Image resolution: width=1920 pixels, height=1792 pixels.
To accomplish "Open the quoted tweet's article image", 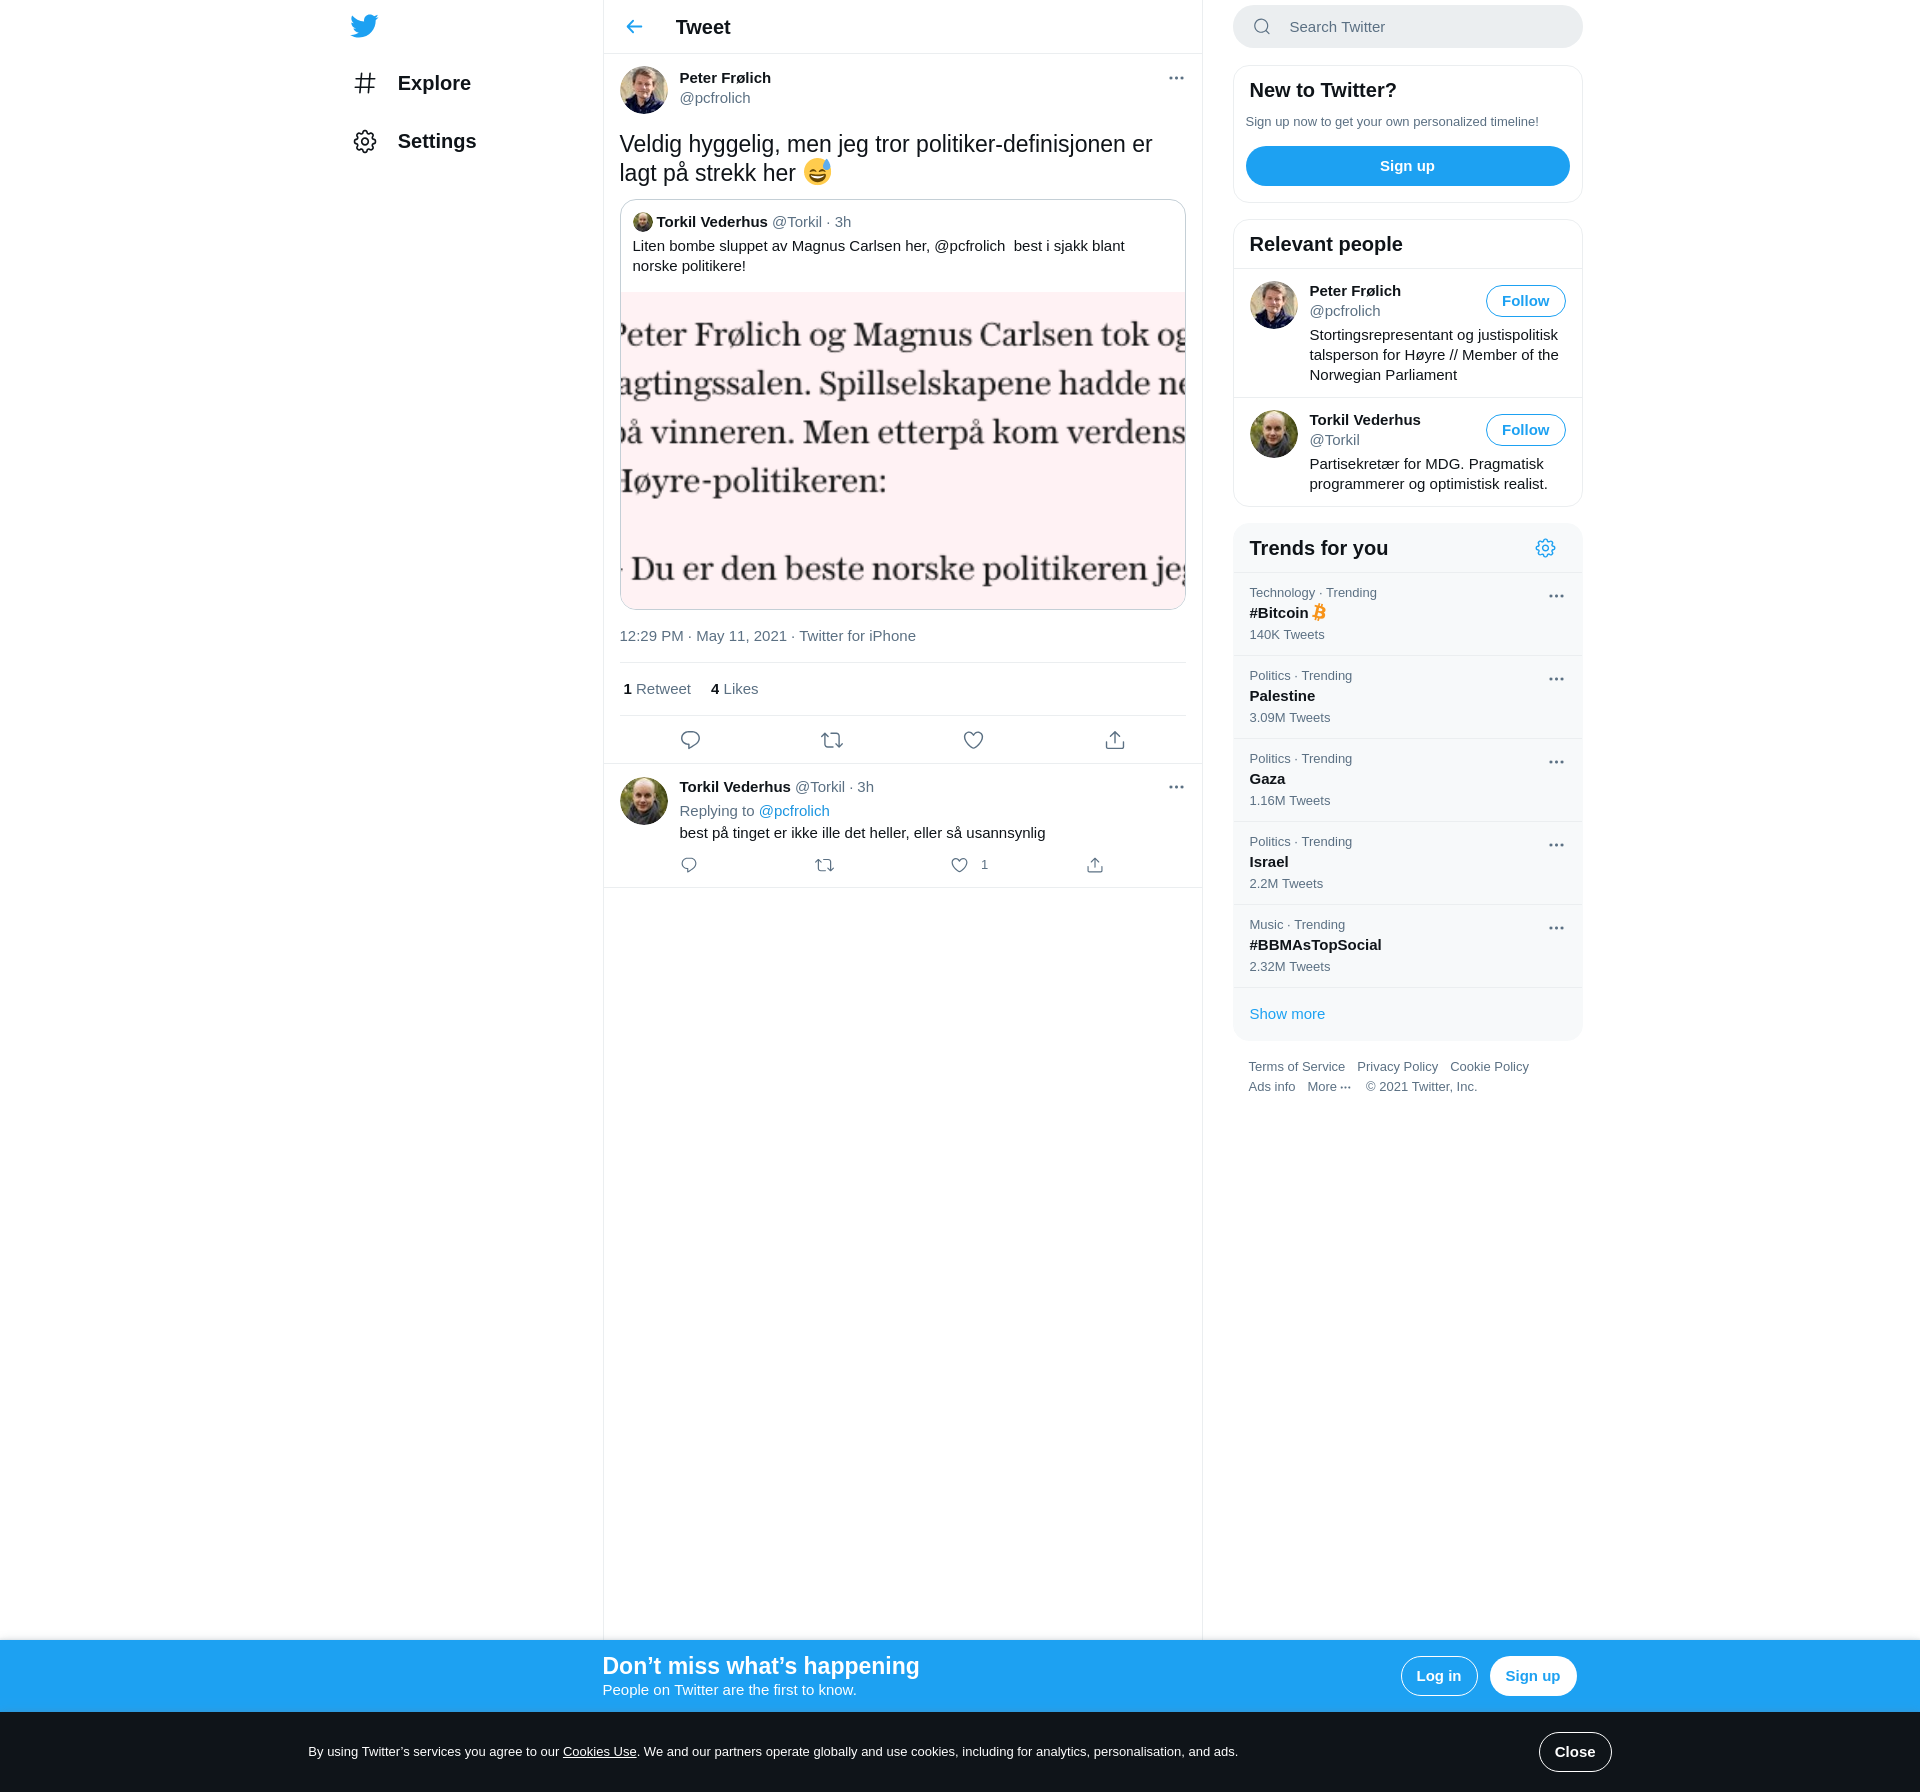I will pos(903,450).
